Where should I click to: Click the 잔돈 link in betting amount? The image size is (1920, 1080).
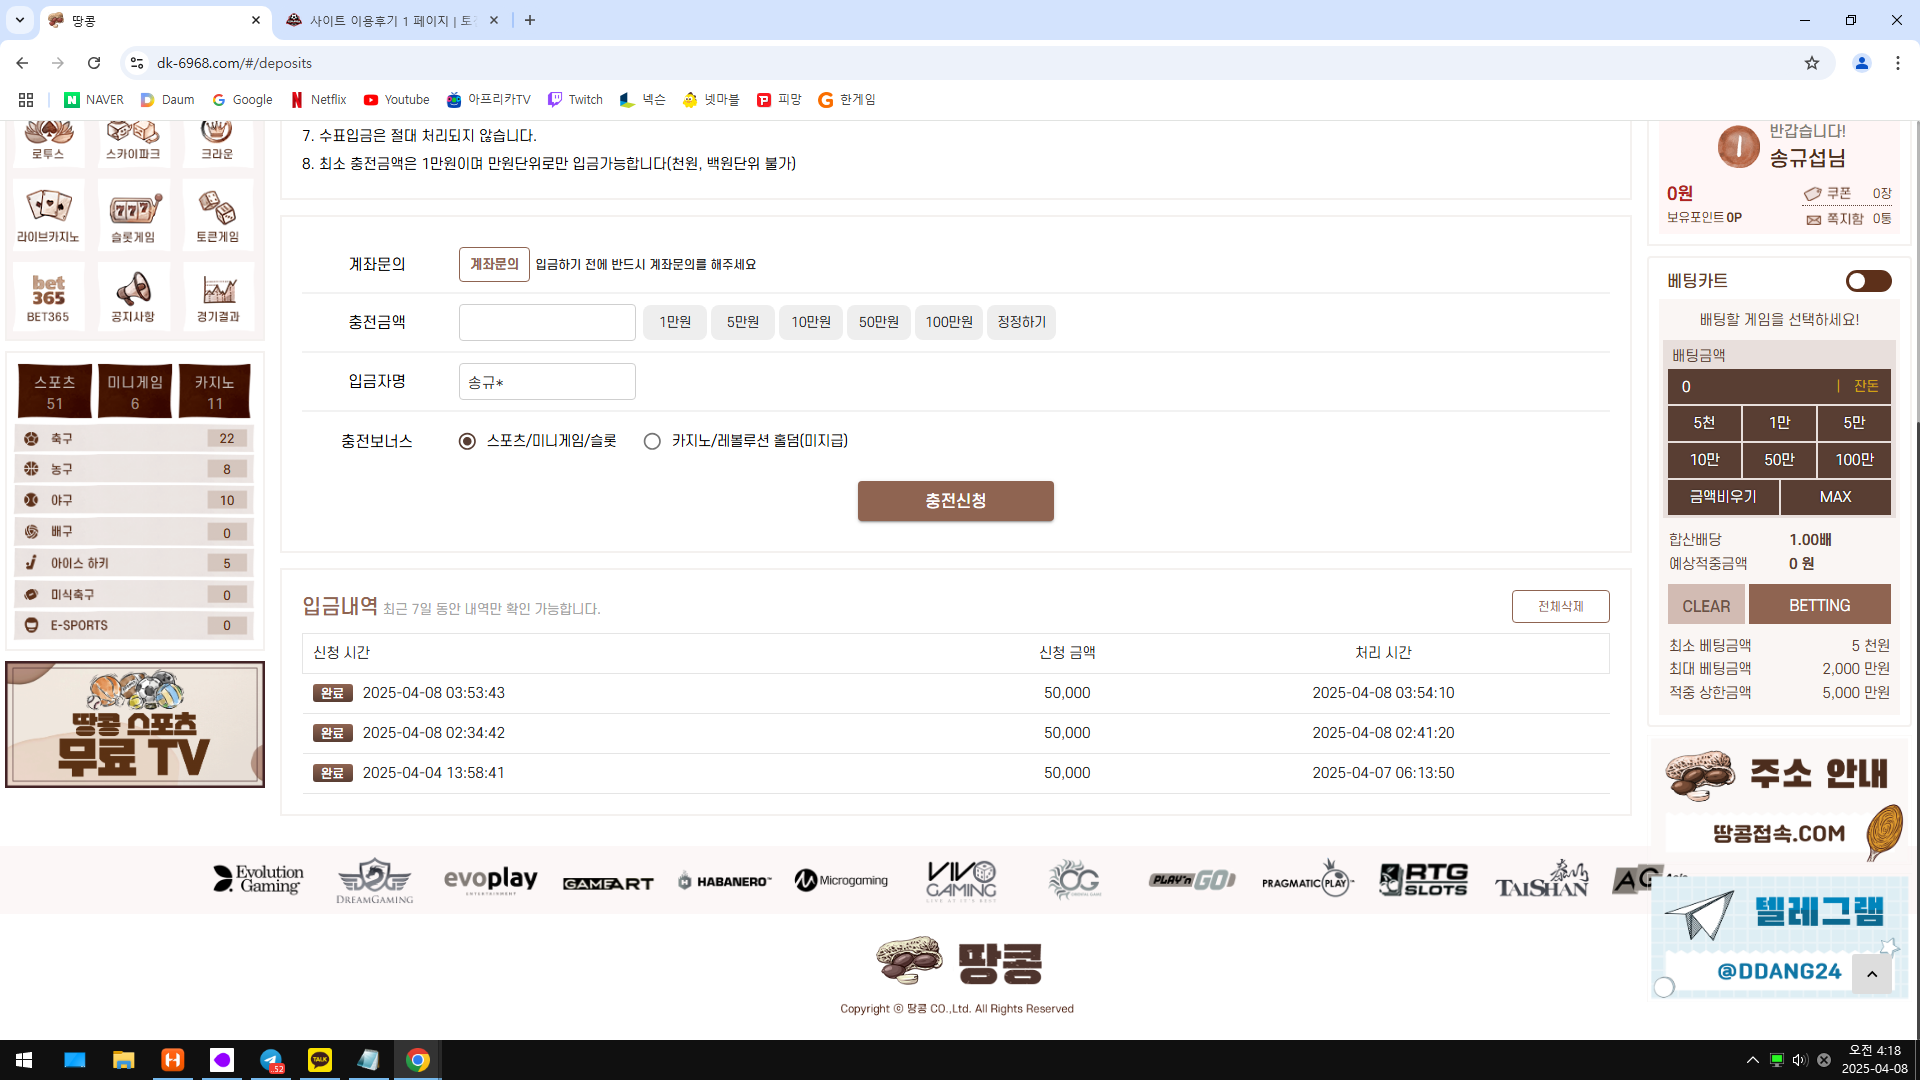click(1866, 386)
